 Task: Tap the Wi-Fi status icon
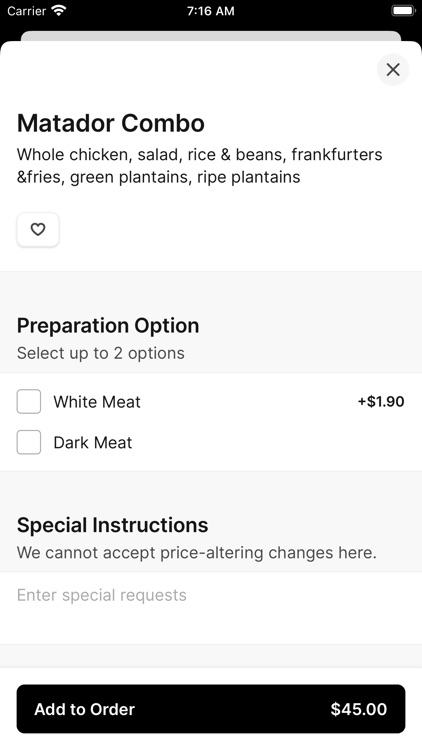[x=59, y=11]
